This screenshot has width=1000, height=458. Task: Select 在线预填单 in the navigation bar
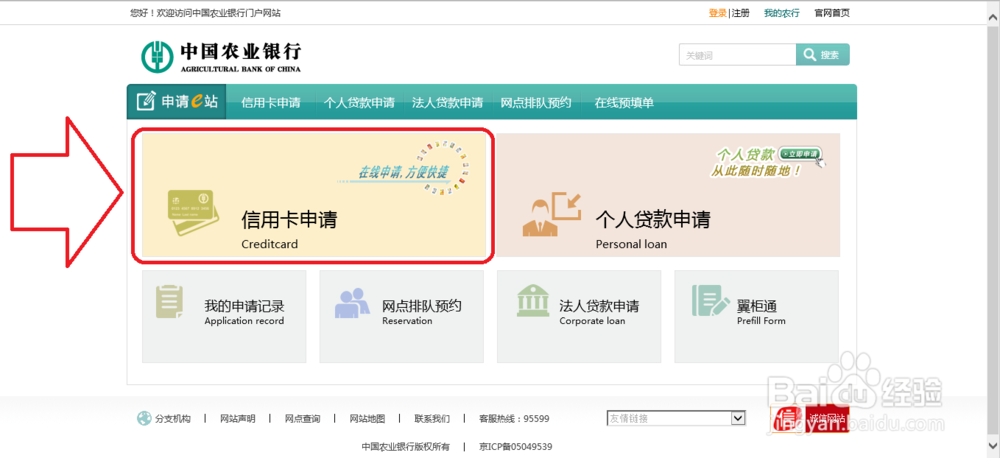pos(624,103)
